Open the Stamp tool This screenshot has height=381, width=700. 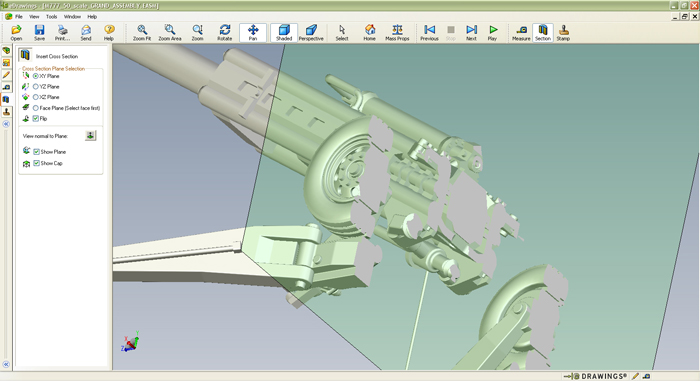click(563, 33)
